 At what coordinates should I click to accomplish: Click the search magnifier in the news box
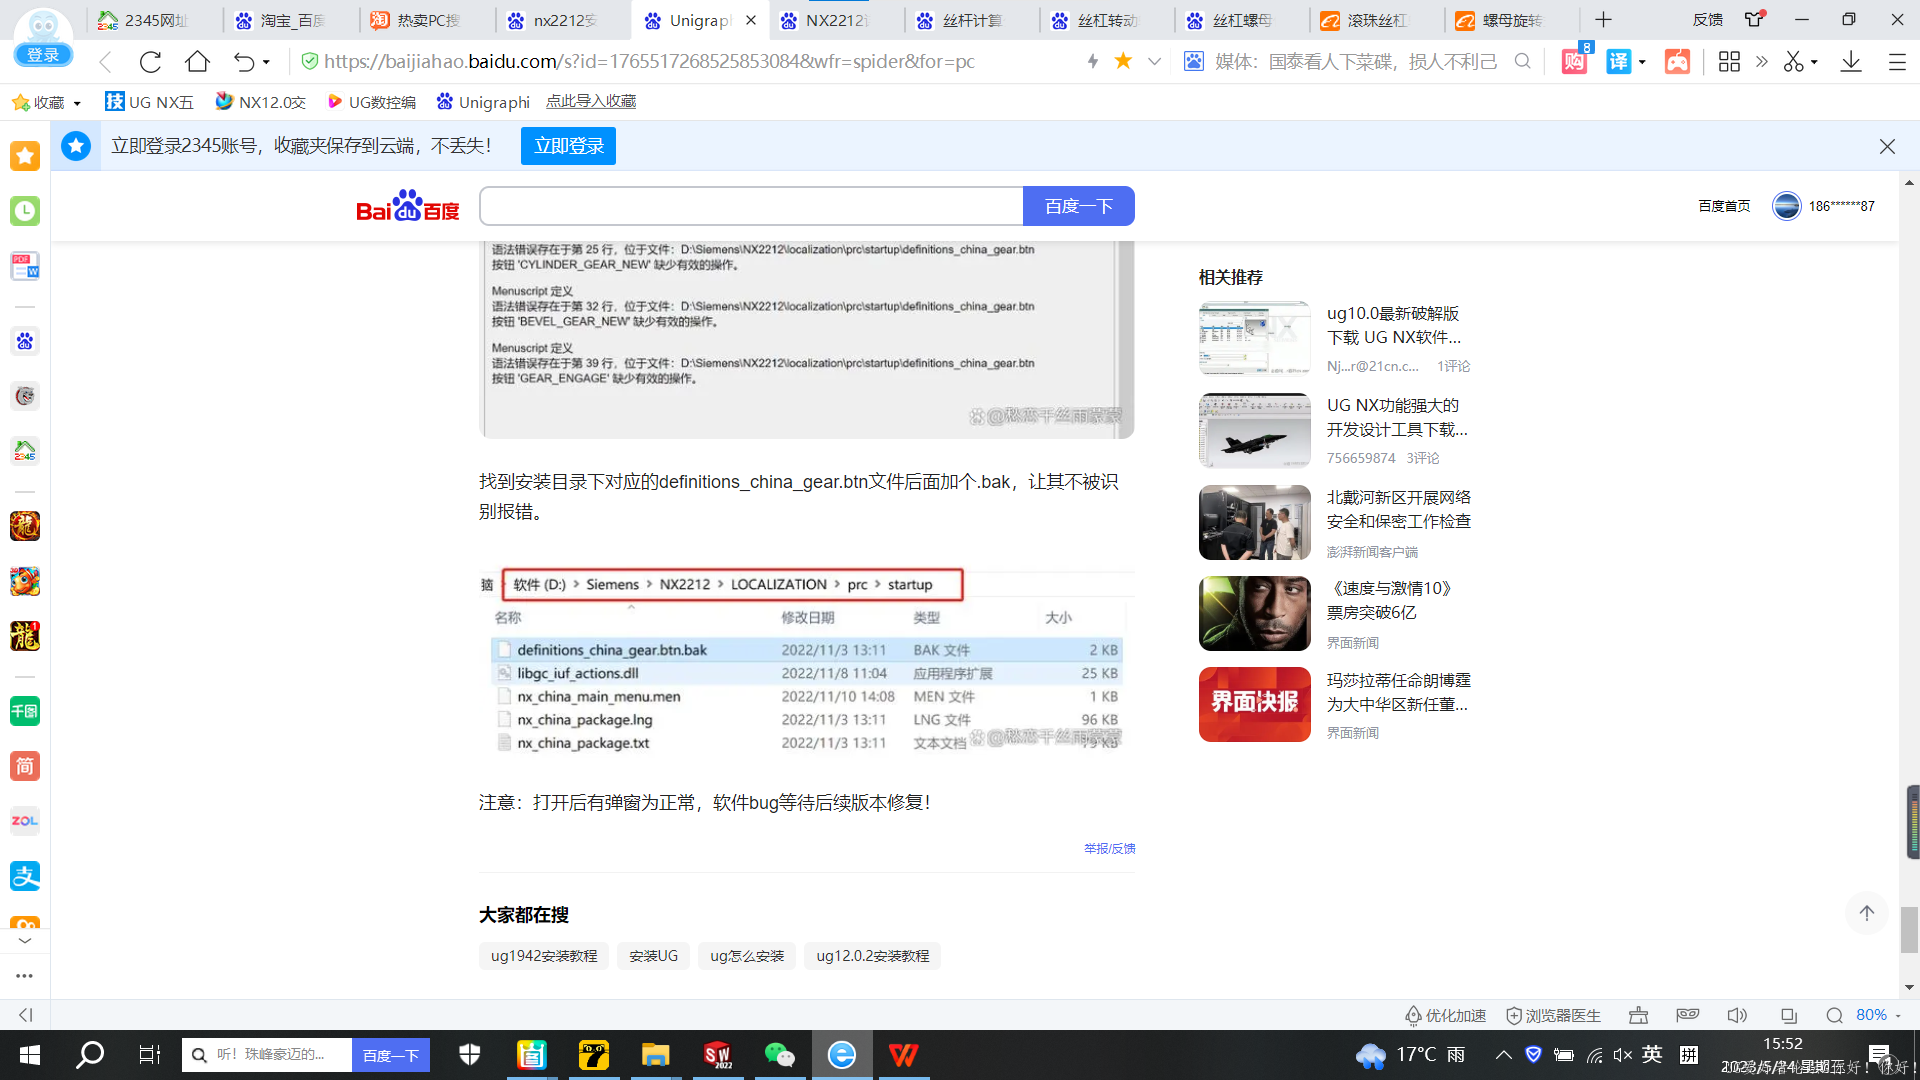[x=1522, y=61]
